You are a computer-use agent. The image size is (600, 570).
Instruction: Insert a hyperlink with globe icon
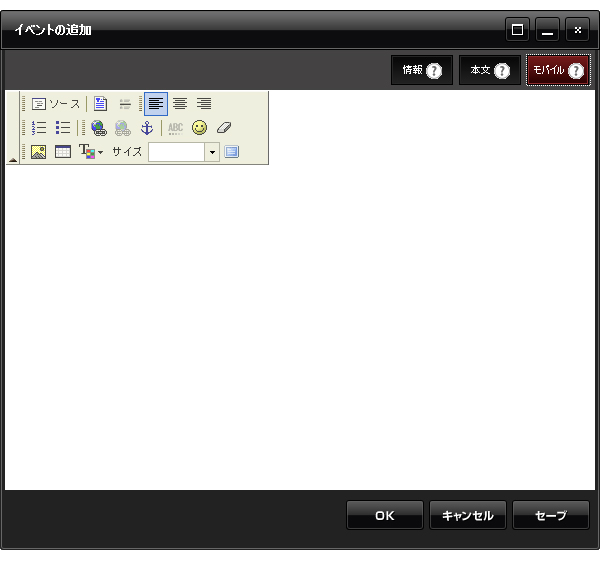pyautogui.click(x=99, y=128)
